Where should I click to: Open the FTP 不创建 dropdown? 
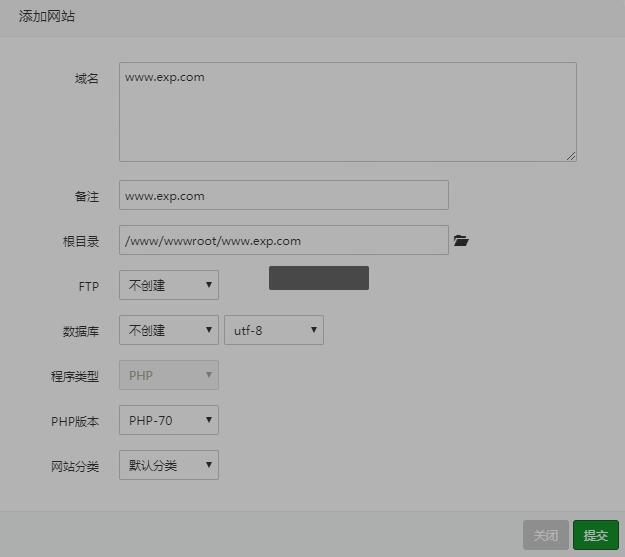[x=169, y=285]
